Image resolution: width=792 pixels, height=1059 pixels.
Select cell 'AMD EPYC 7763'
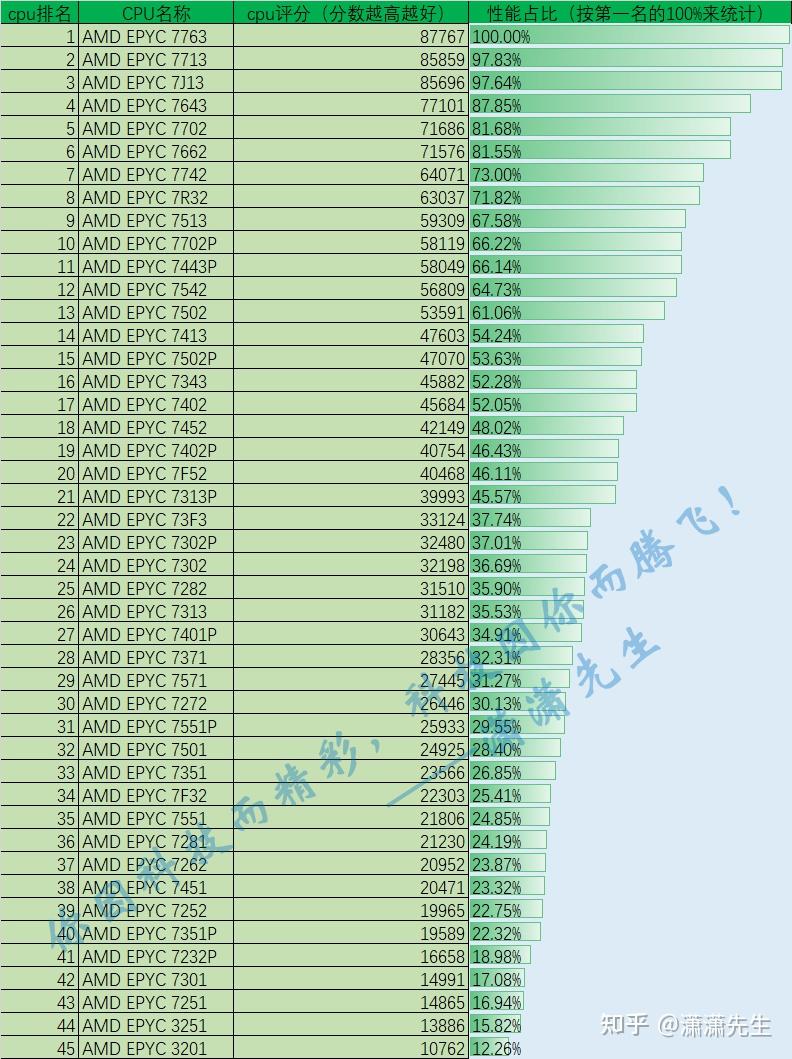[x=156, y=36]
